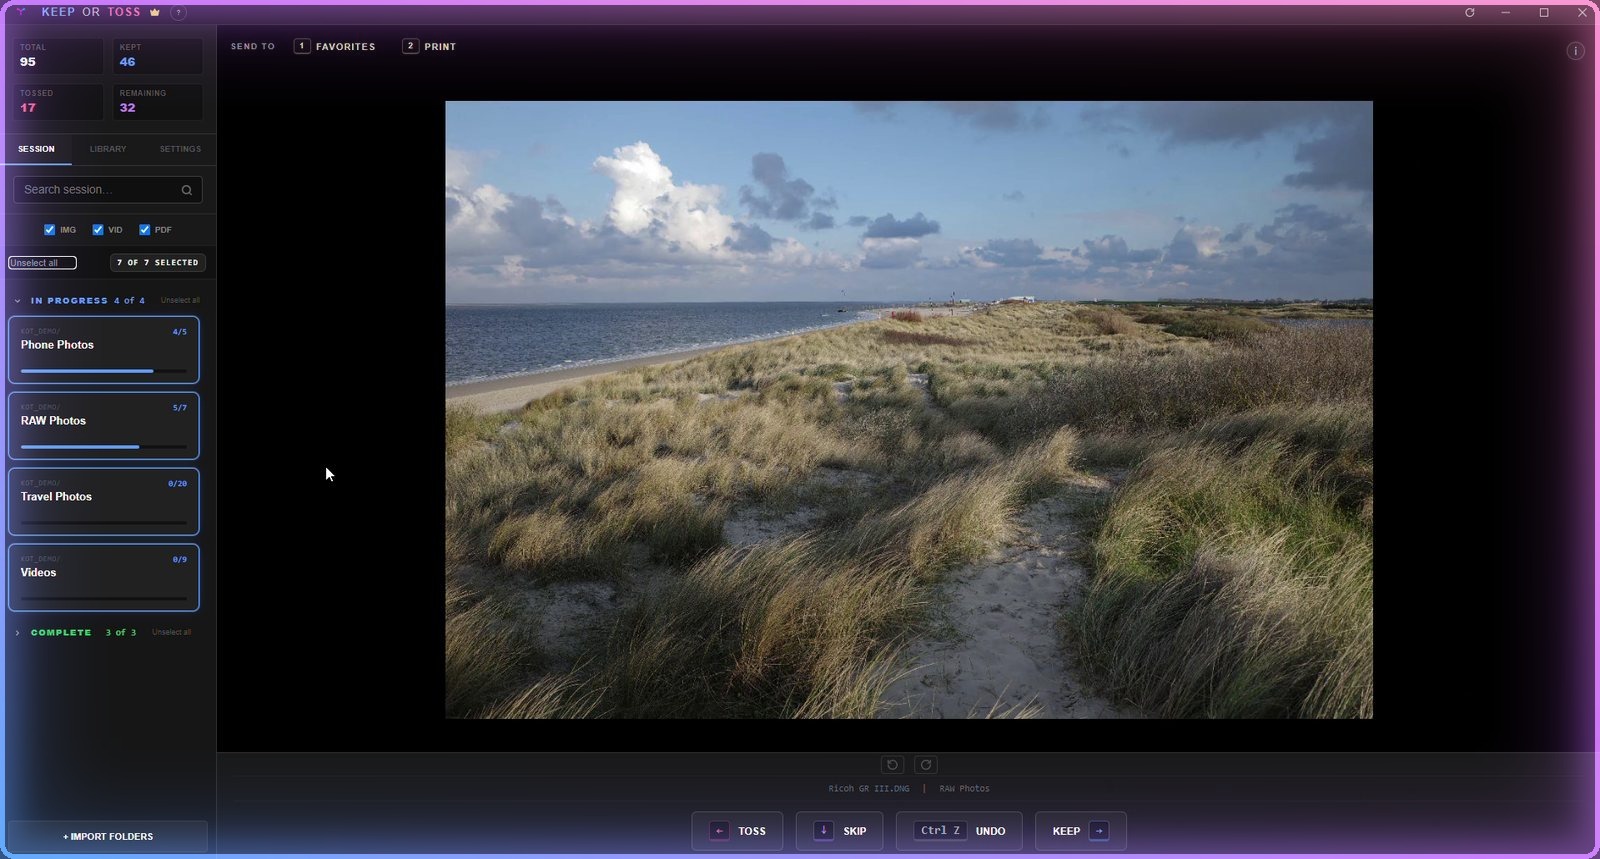The image size is (1600, 859).
Task: Click the RAW Photos progress bar
Action: 104,447
